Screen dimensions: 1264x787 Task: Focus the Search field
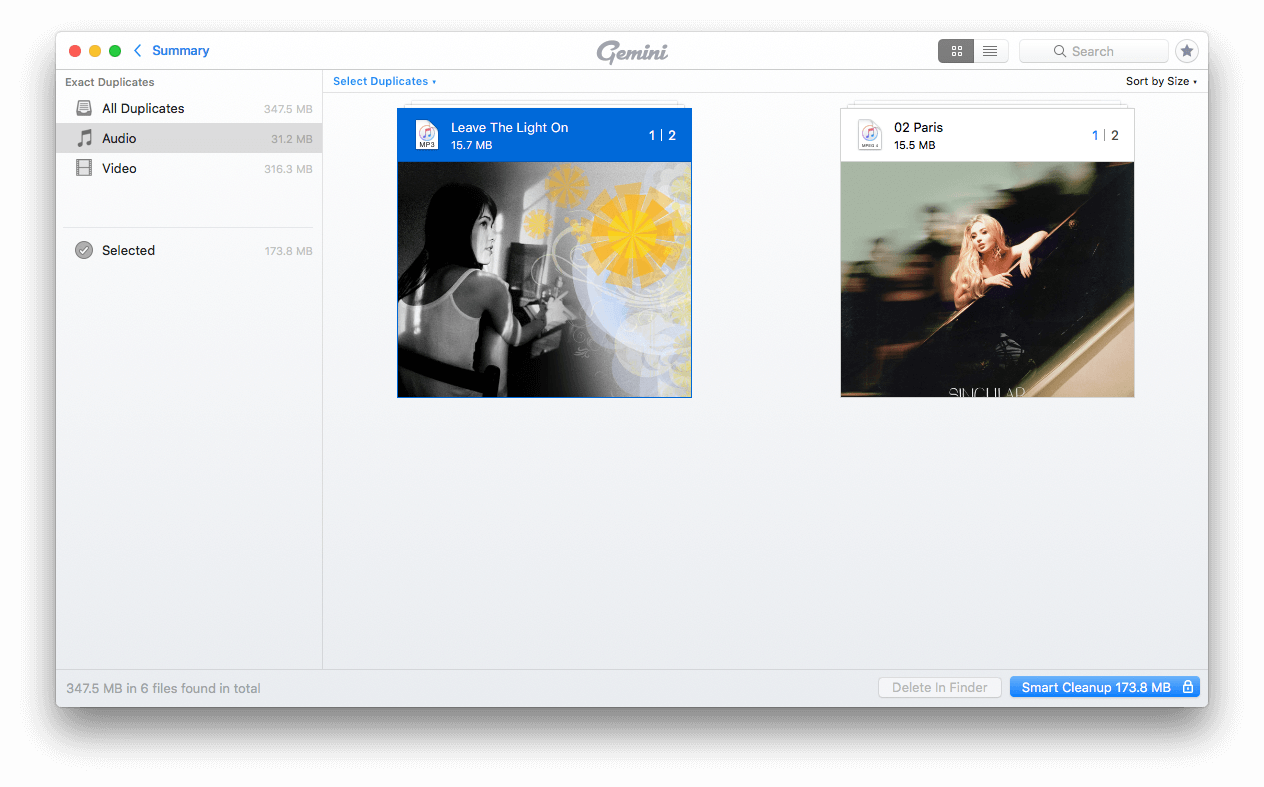1094,51
